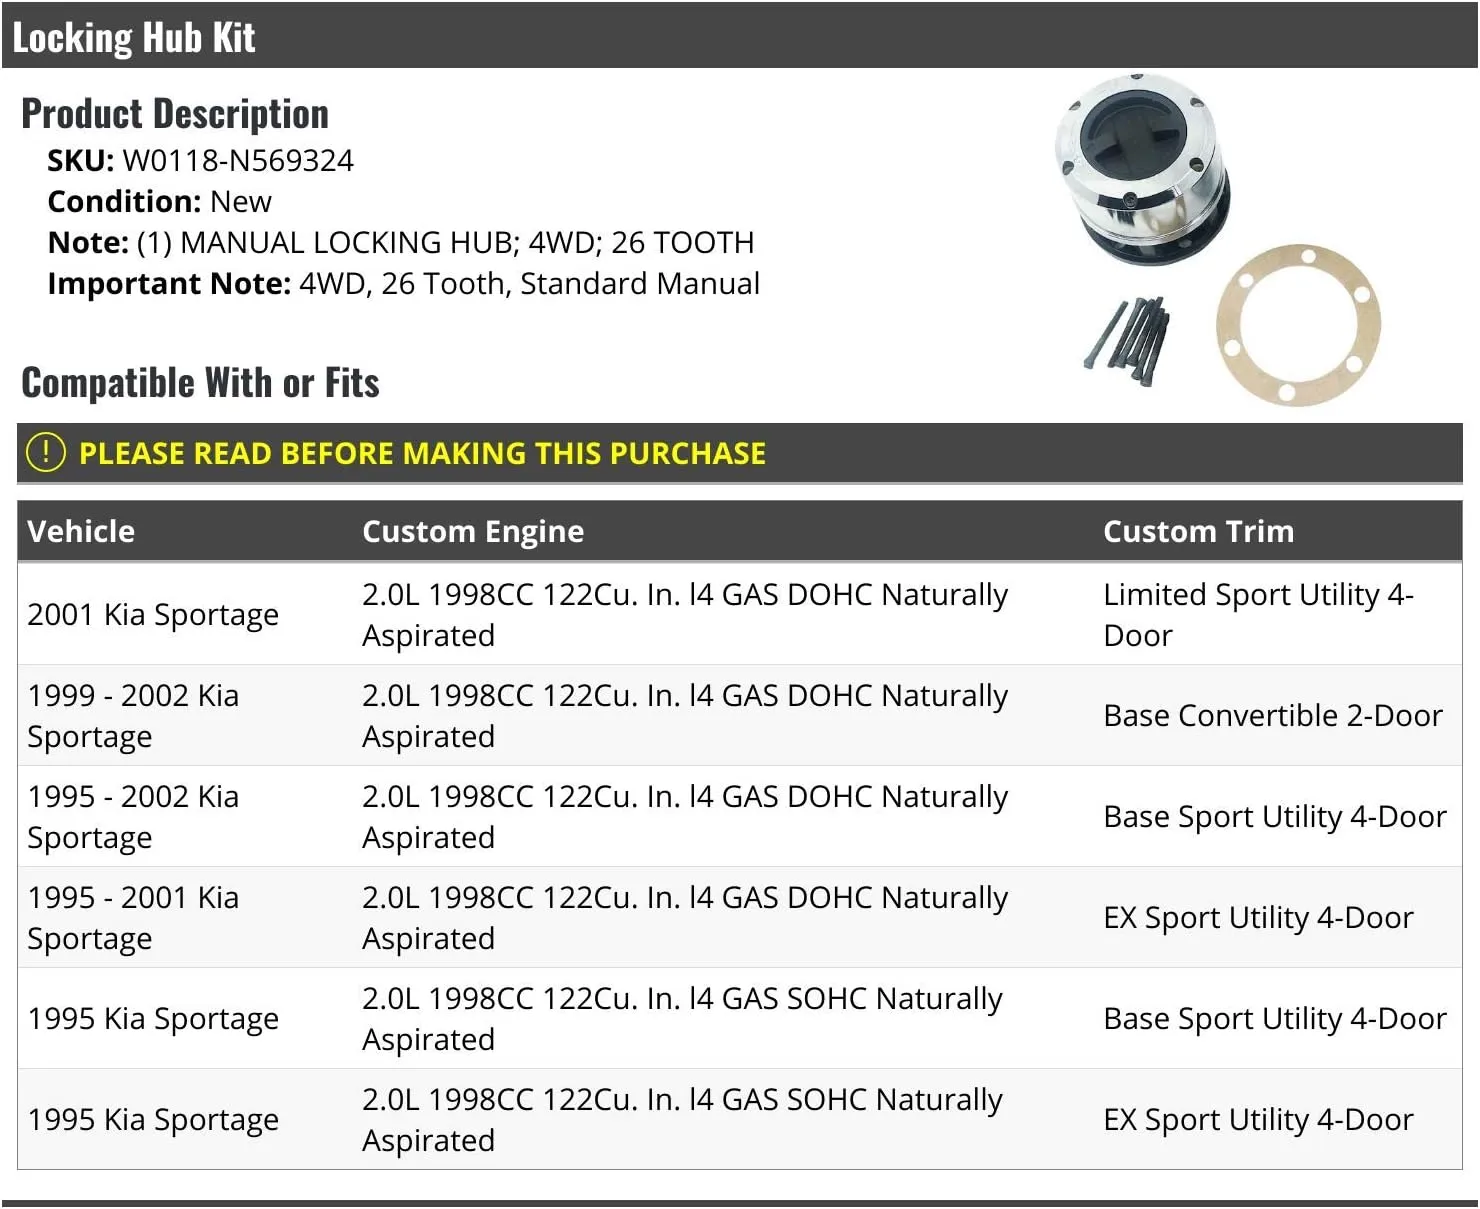Click the last row EX Sport Utility 4-Door cell

(x=1258, y=1119)
